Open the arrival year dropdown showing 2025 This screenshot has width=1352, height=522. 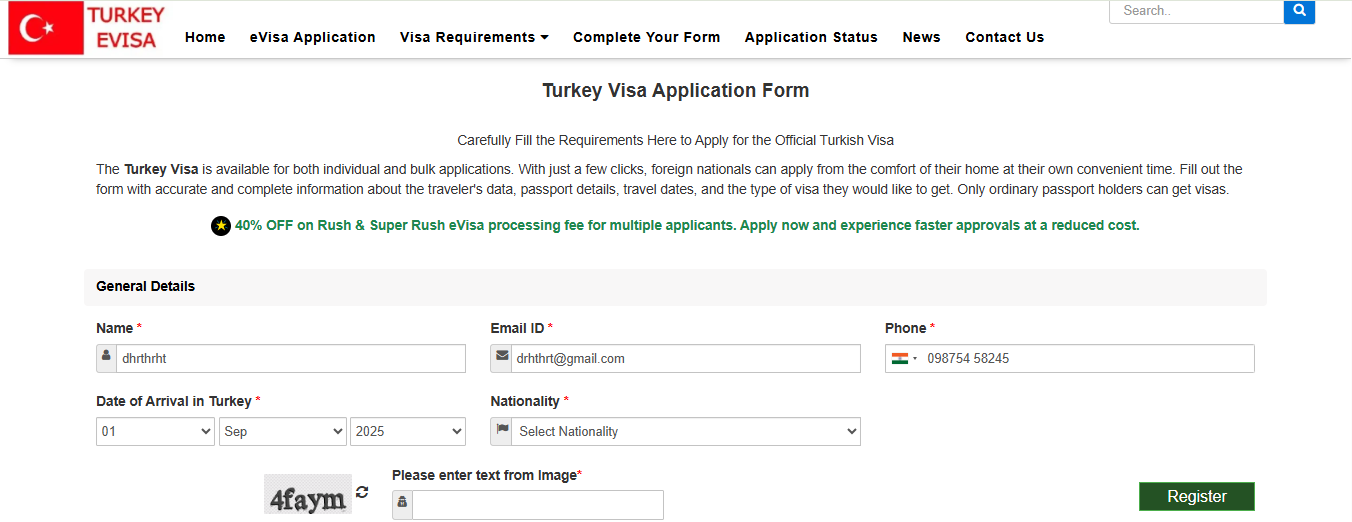tap(408, 431)
